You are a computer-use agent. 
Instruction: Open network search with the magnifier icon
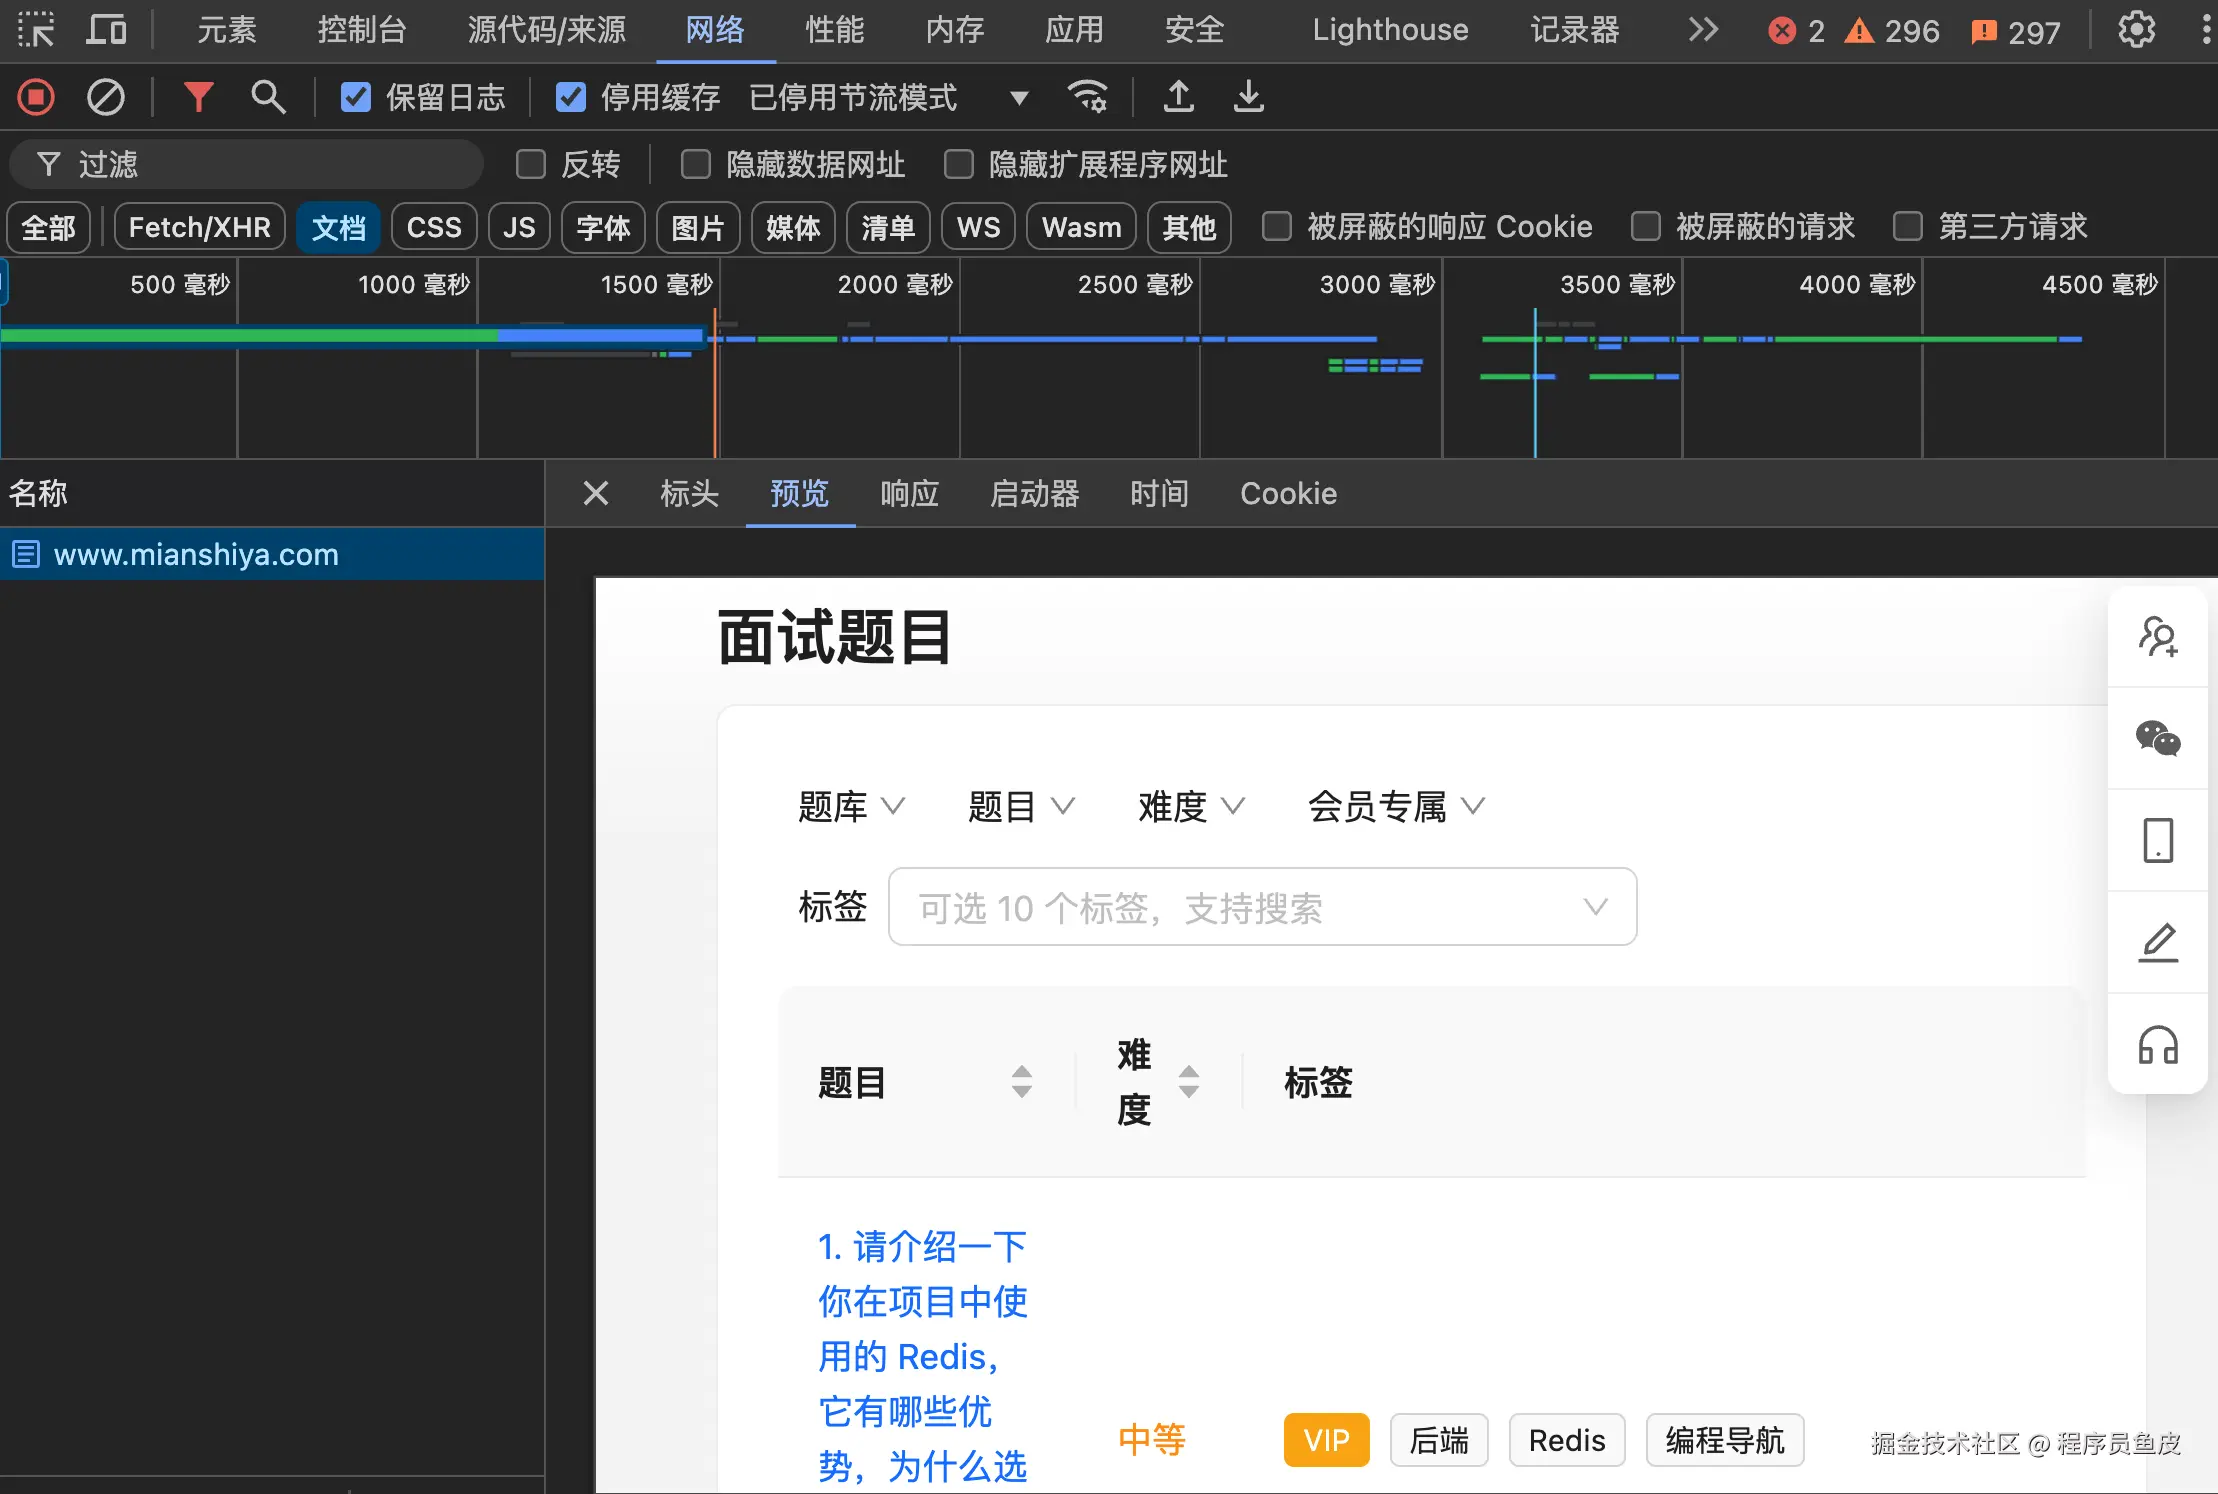pos(267,97)
